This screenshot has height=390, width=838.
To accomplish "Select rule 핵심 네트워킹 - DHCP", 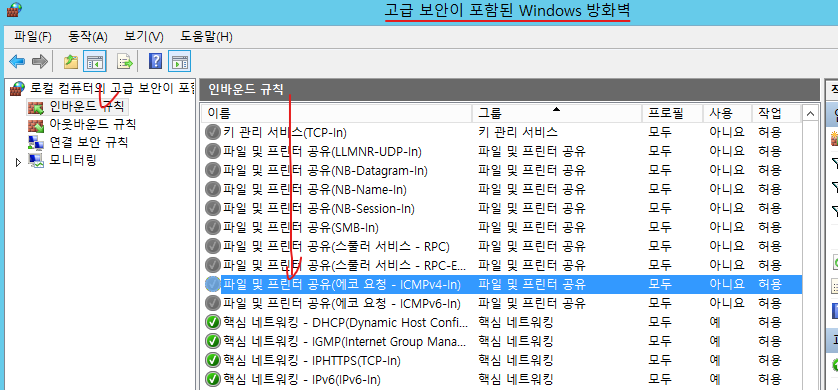I will click(x=345, y=322).
